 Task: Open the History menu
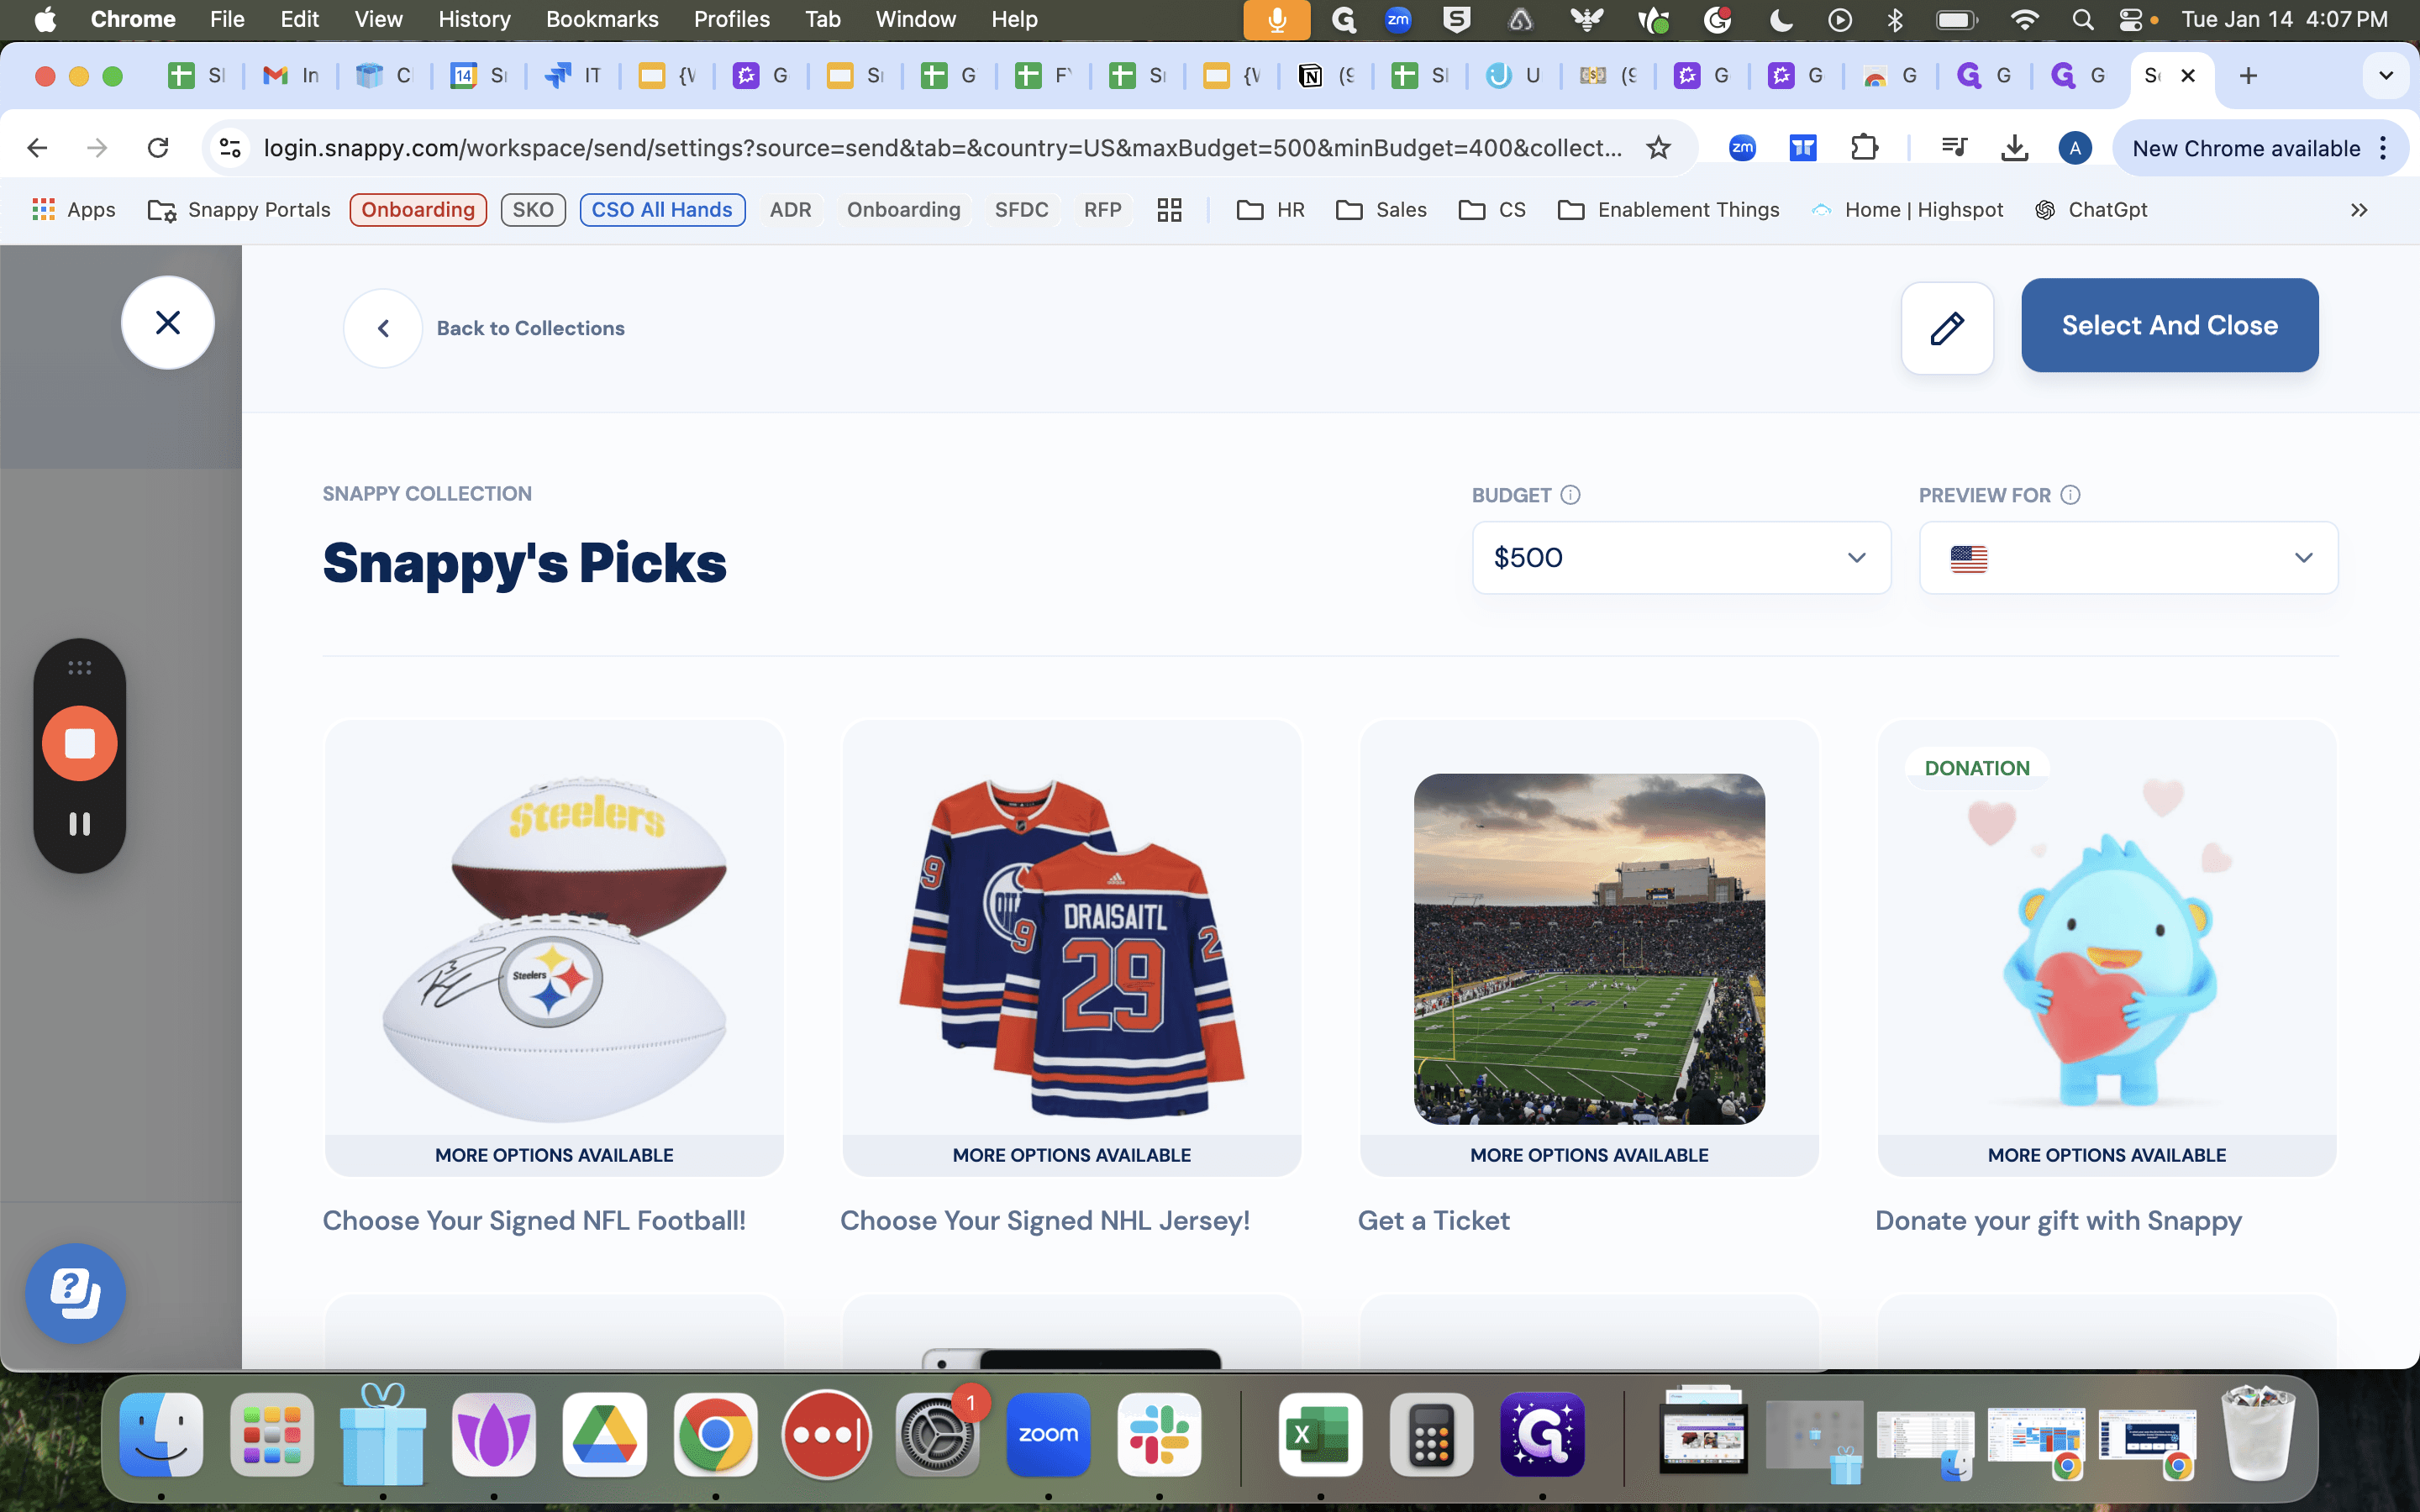pyautogui.click(x=474, y=19)
